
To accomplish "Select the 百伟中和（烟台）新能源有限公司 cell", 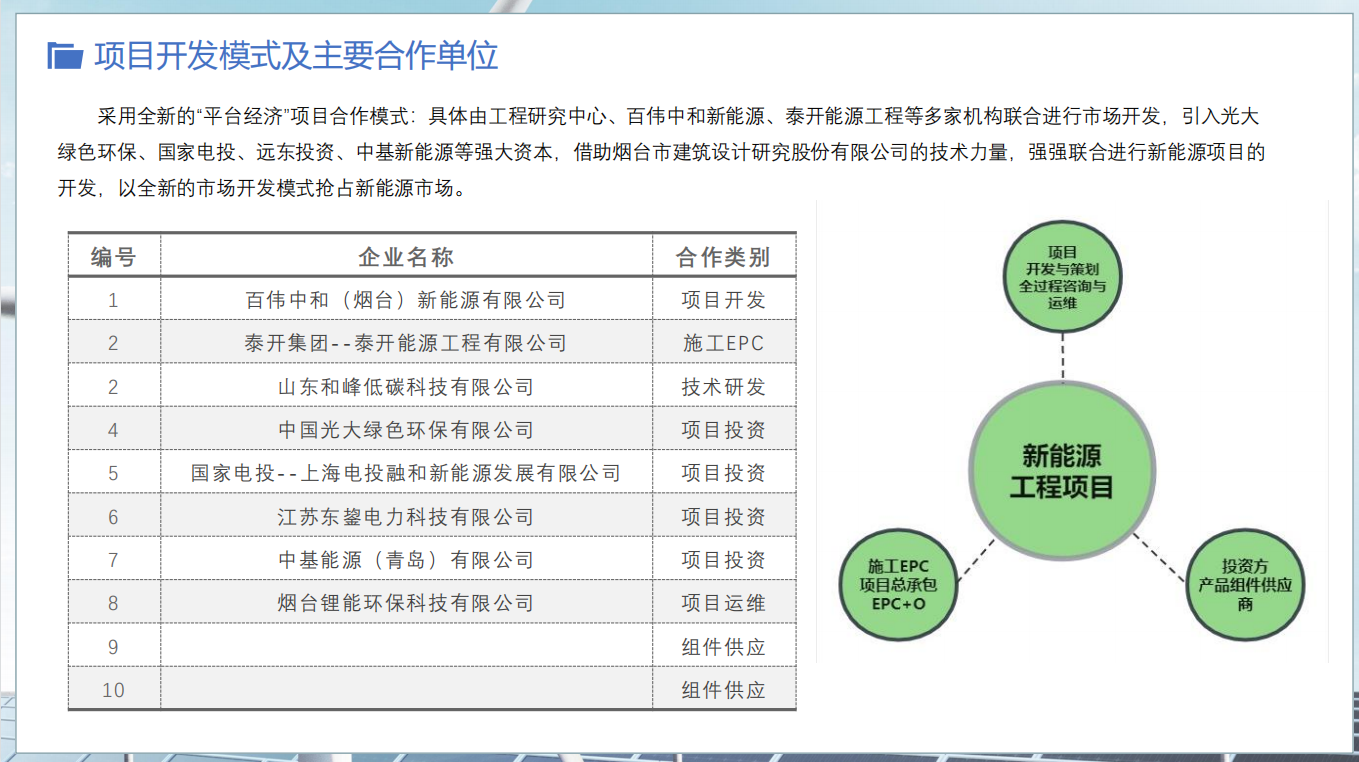I will point(406,300).
